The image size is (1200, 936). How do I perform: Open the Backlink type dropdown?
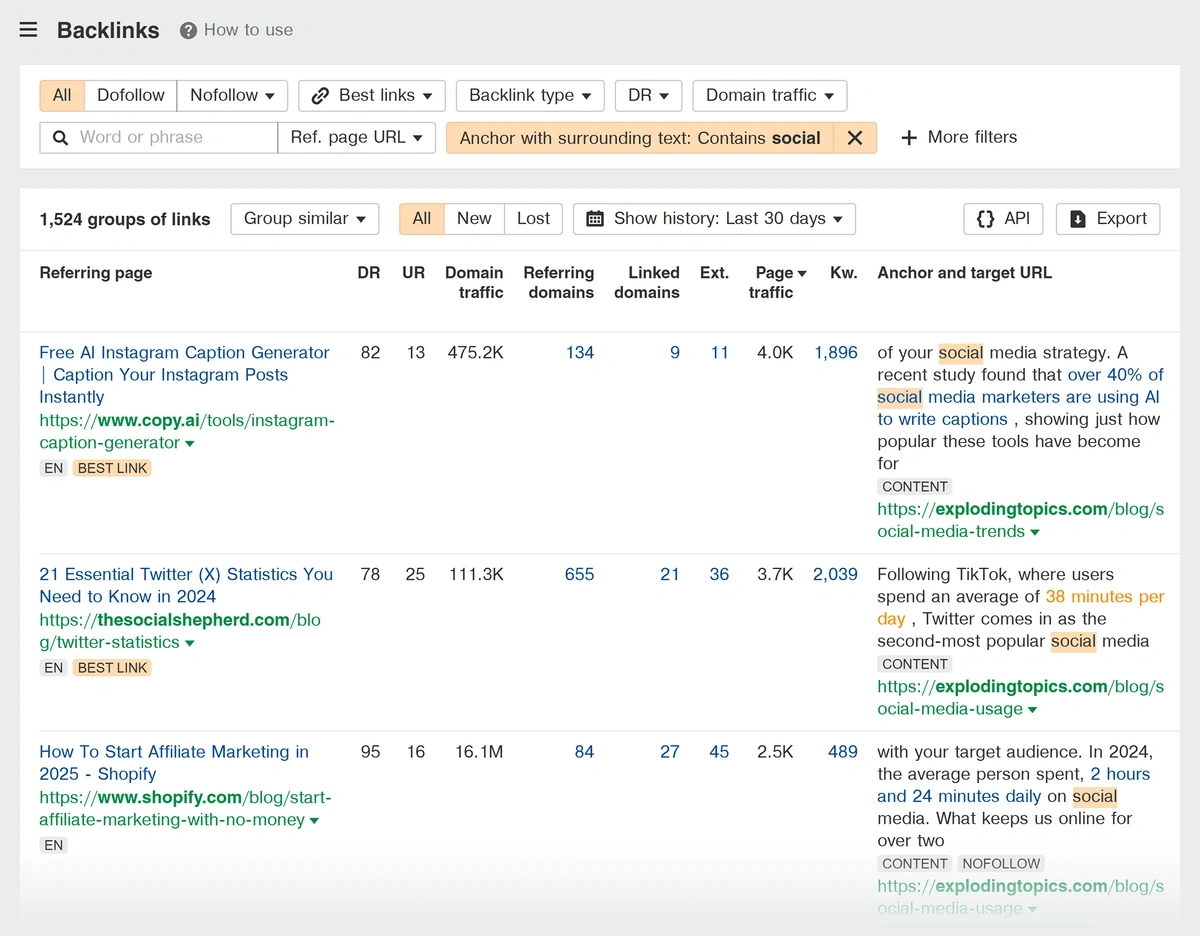[530, 96]
